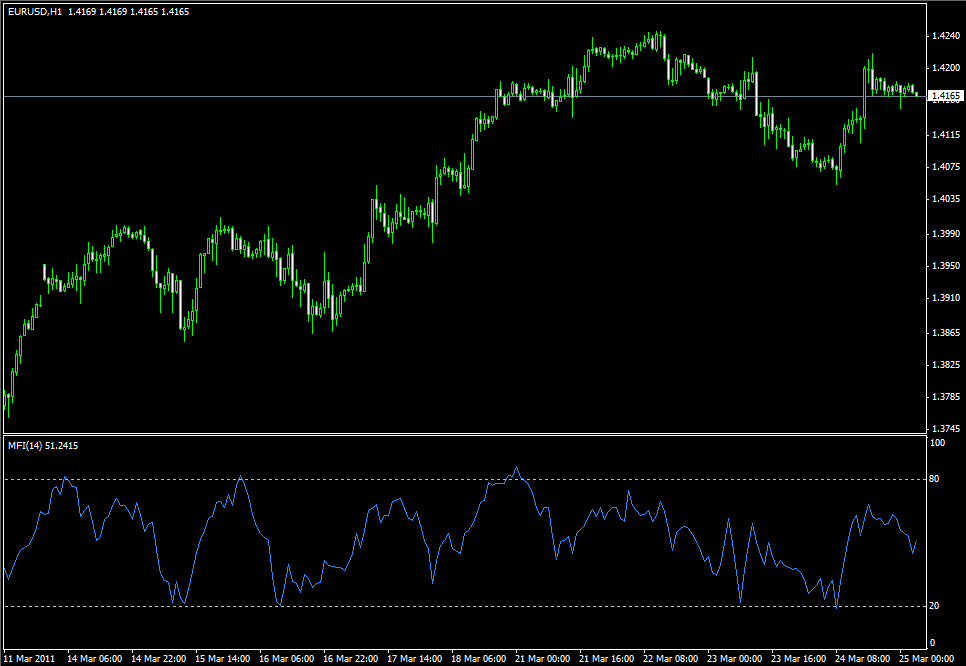Click the EURUSD,H1 chart title text

(x=34, y=12)
